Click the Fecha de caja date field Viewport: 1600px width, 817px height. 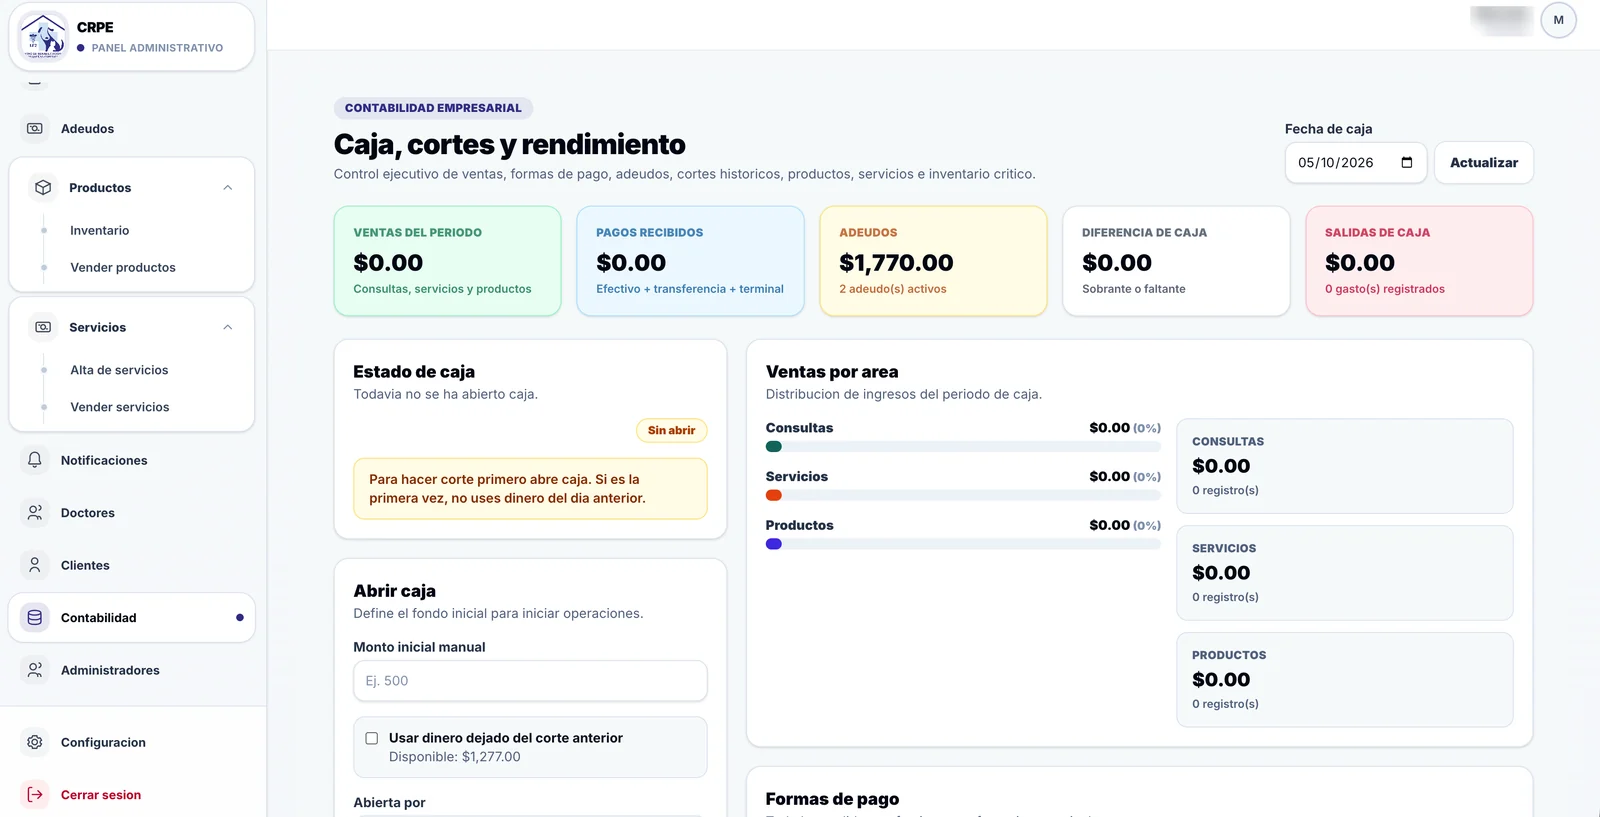[x=1356, y=162]
